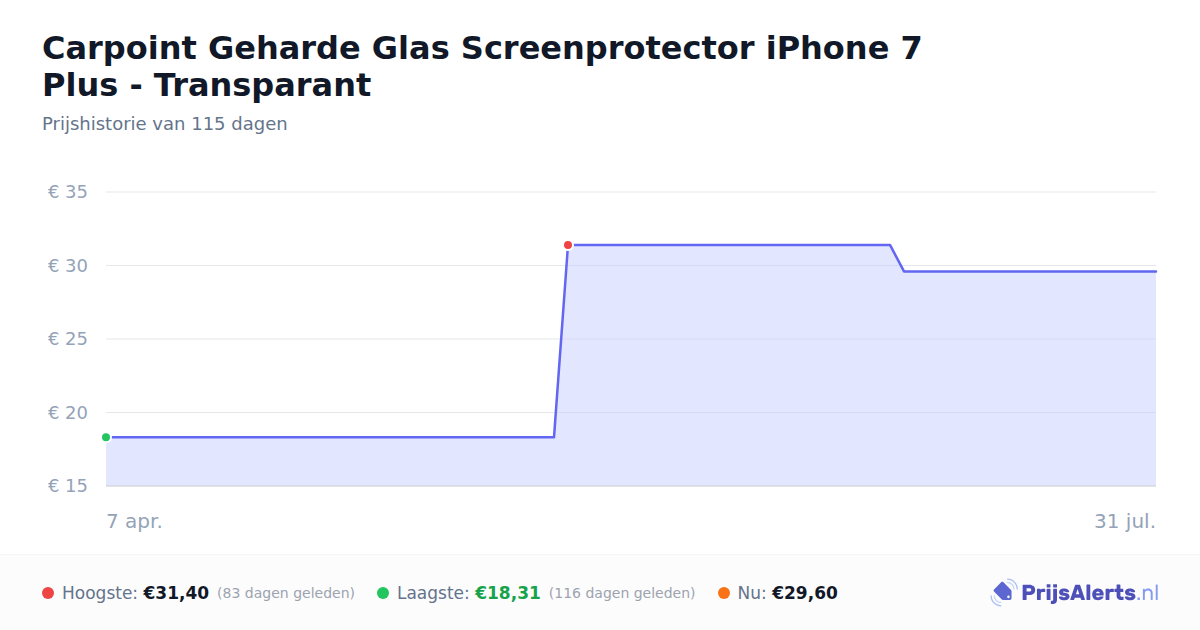The width and height of the screenshot is (1200, 630).
Task: Click the PrijsAlerts price tag logo icon
Action: pyautogui.click(x=1003, y=593)
